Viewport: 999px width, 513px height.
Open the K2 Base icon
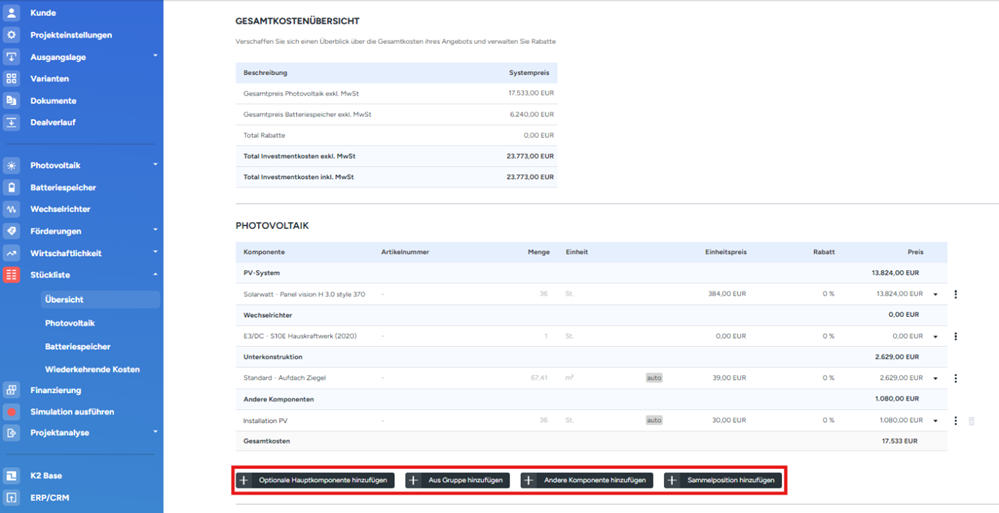12,476
